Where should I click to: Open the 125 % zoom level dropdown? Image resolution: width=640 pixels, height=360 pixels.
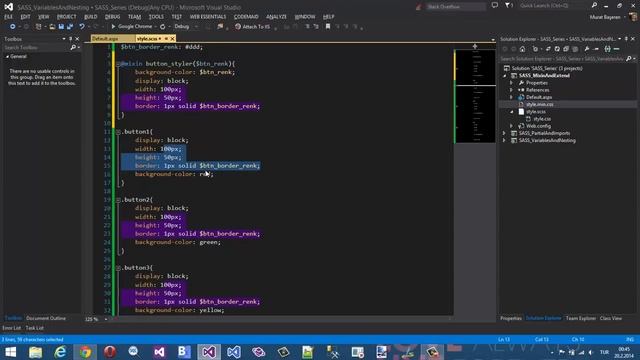point(106,319)
